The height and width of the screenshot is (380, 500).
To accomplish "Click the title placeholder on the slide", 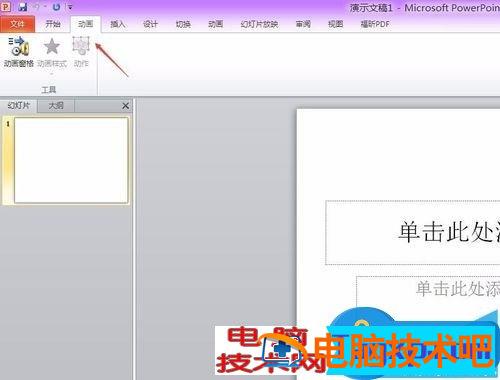I will [413, 232].
